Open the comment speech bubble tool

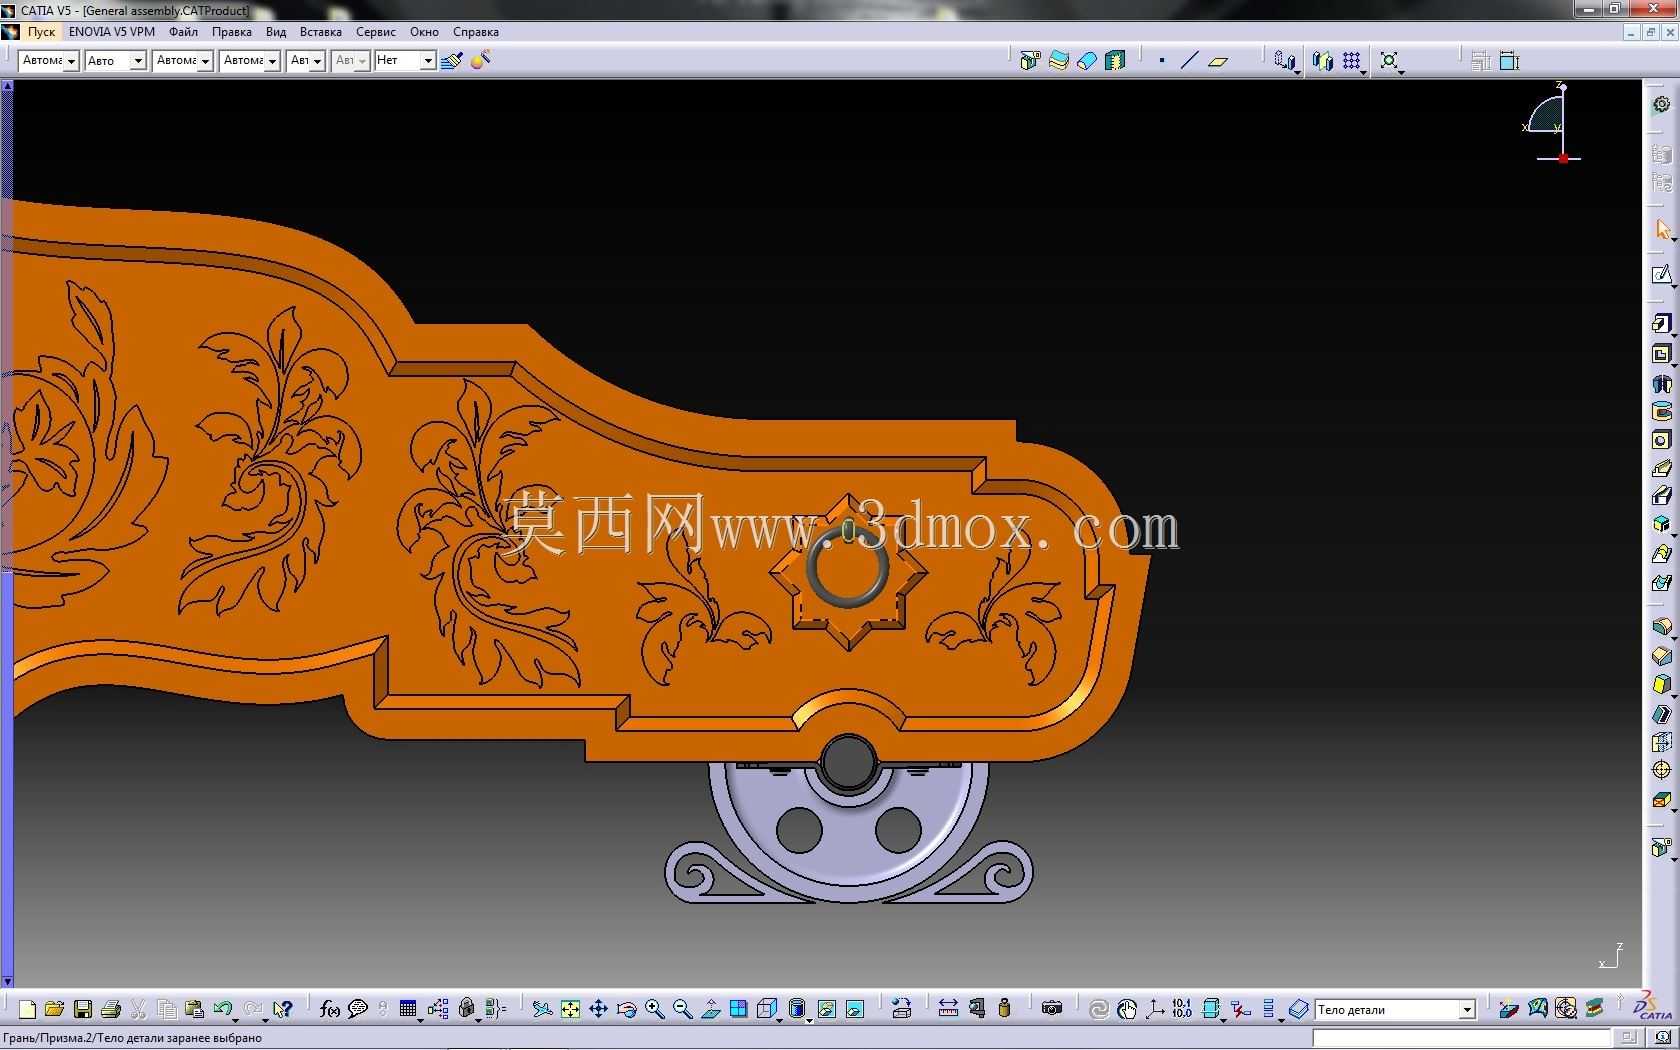click(x=358, y=1010)
